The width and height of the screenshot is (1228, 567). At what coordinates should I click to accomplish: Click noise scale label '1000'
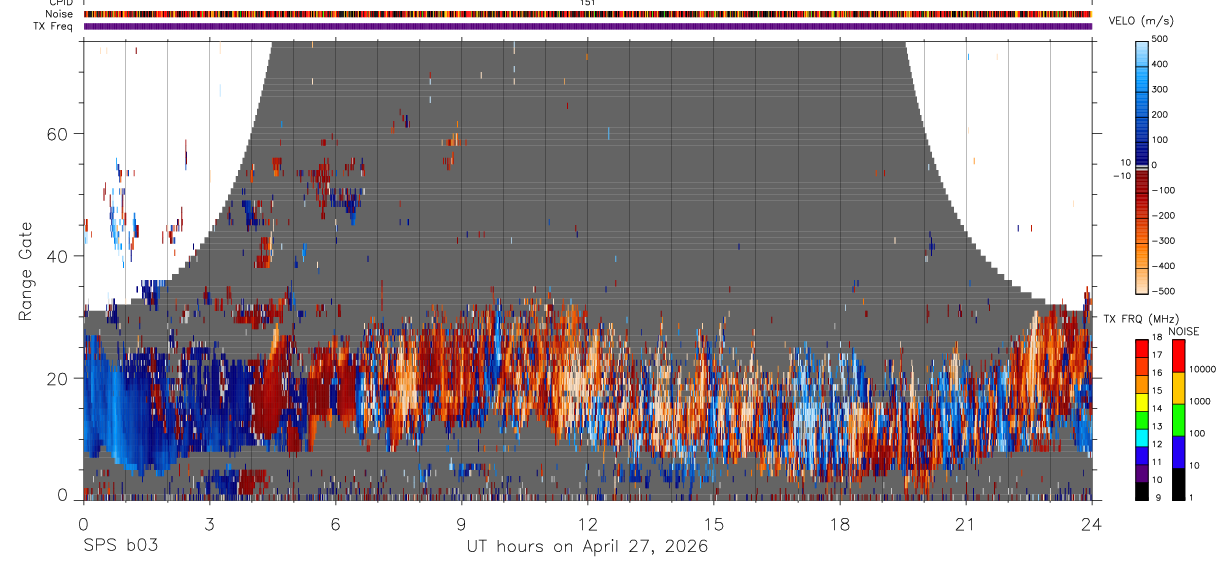[1200, 400]
